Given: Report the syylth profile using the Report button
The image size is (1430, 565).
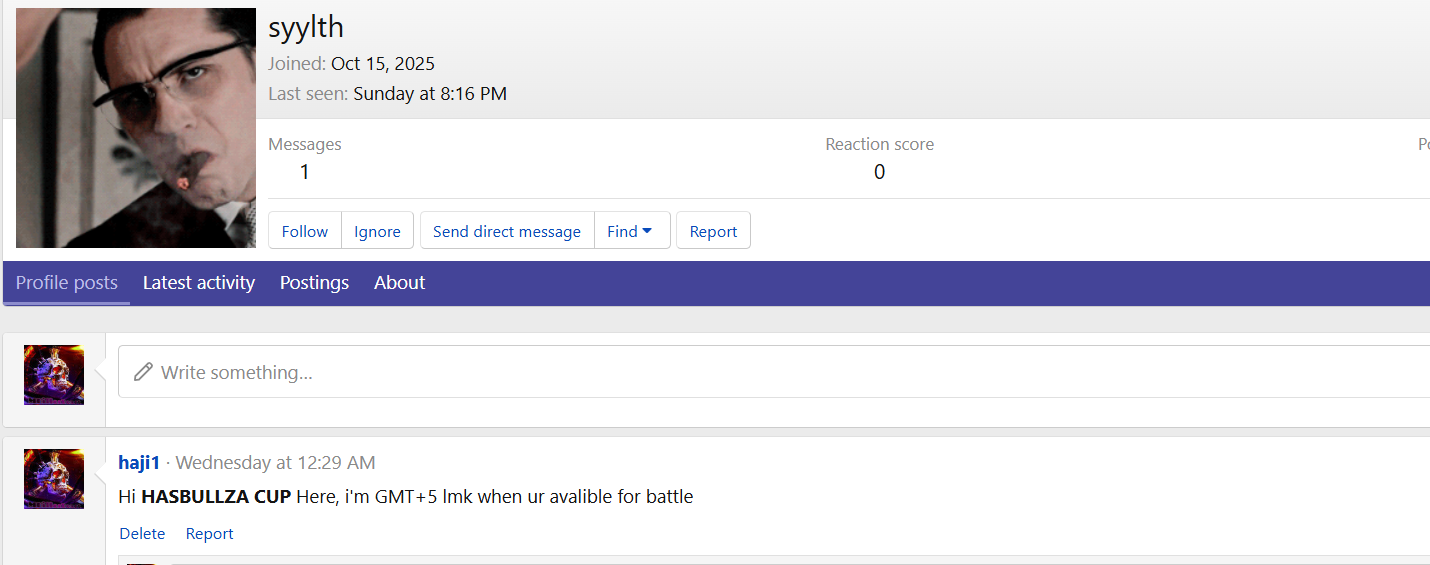Looking at the screenshot, I should 713,231.
